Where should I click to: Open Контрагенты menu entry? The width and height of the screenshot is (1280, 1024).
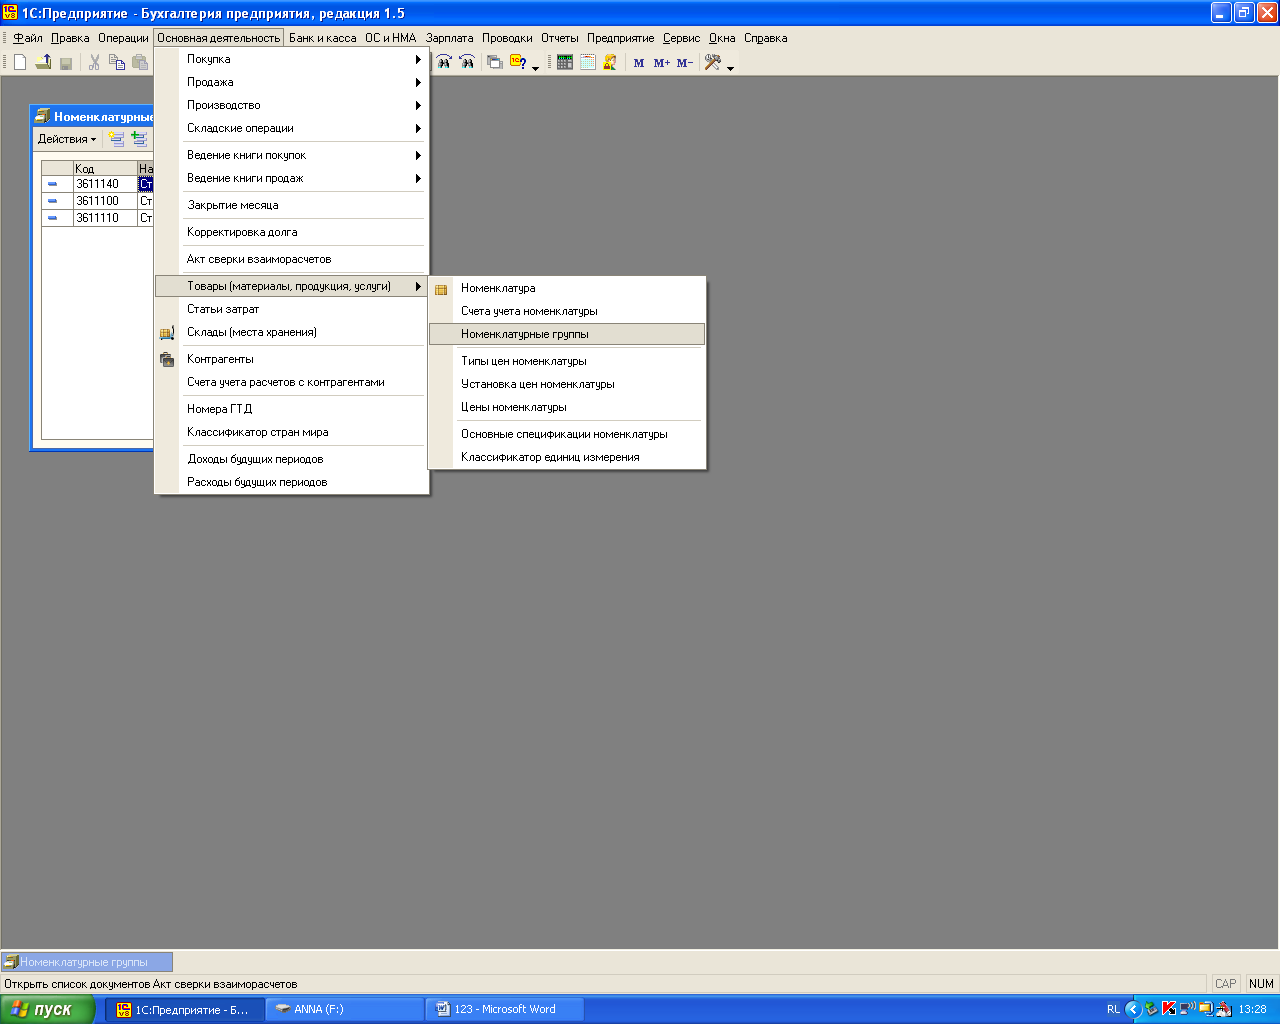tap(292, 359)
